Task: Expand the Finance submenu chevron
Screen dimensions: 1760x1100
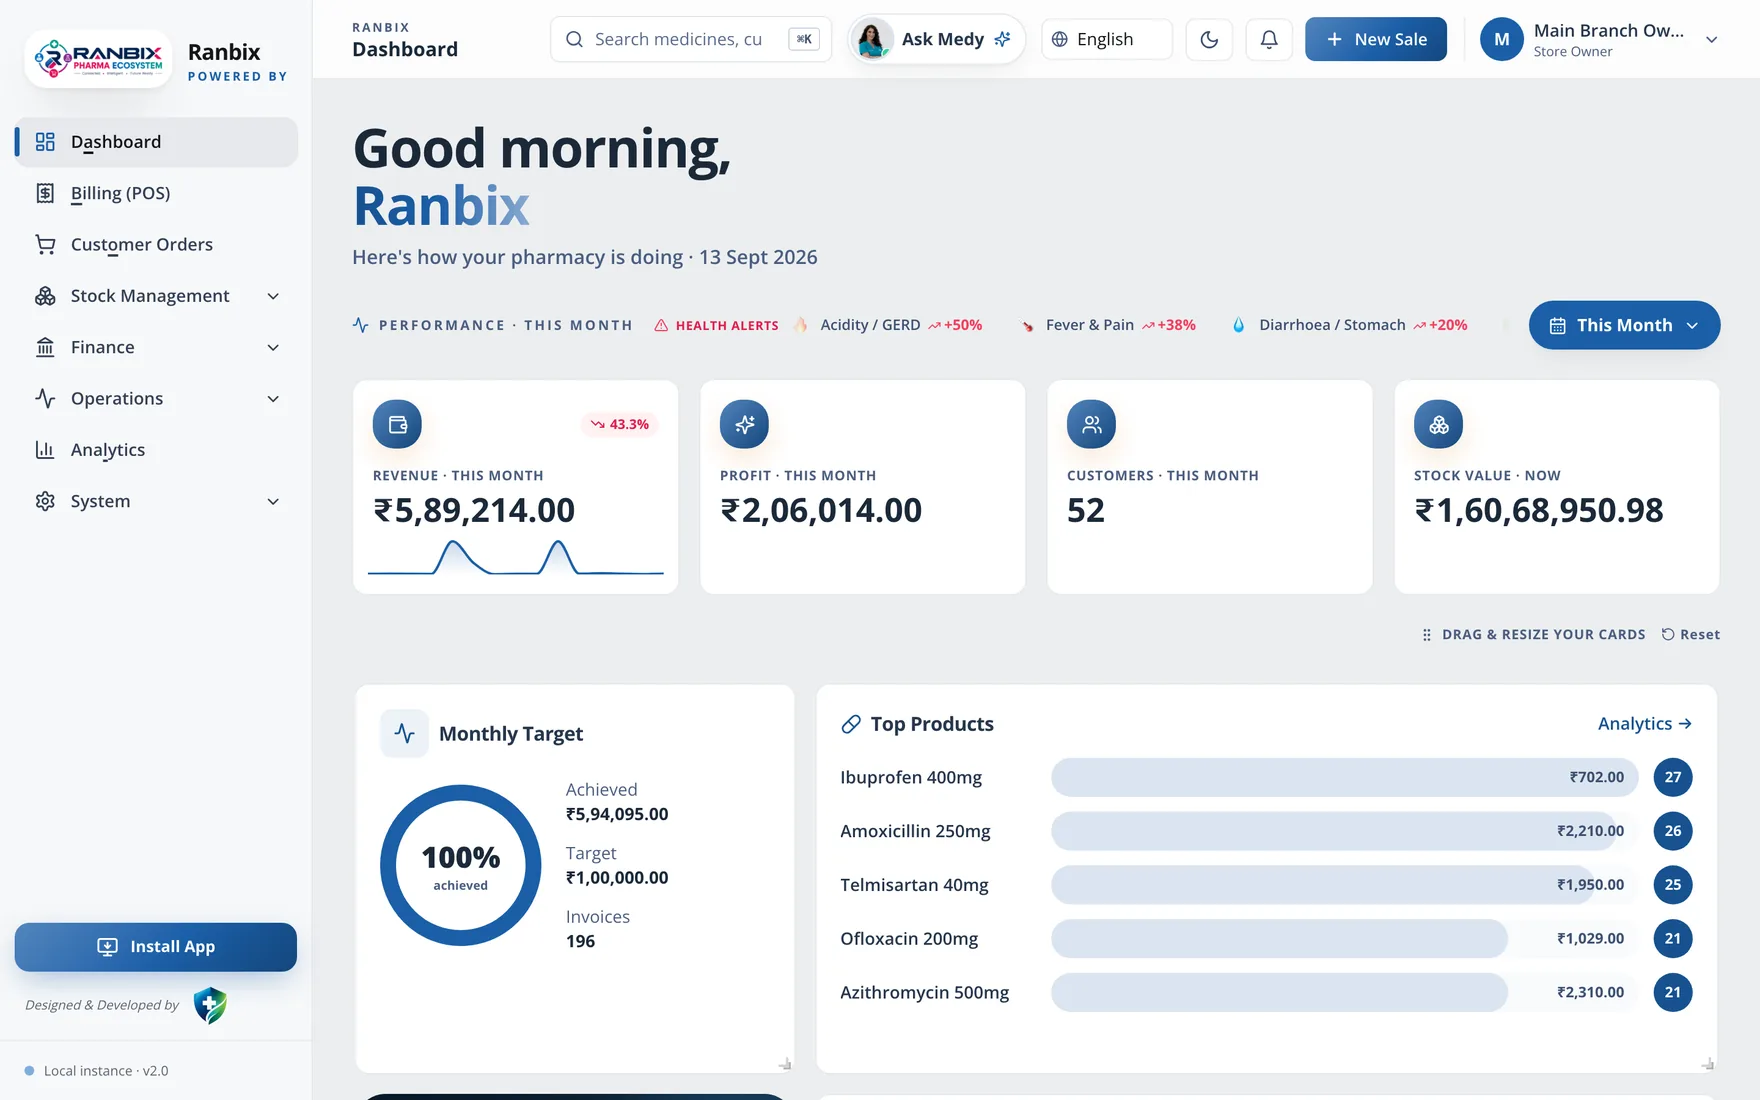Action: tap(273, 347)
